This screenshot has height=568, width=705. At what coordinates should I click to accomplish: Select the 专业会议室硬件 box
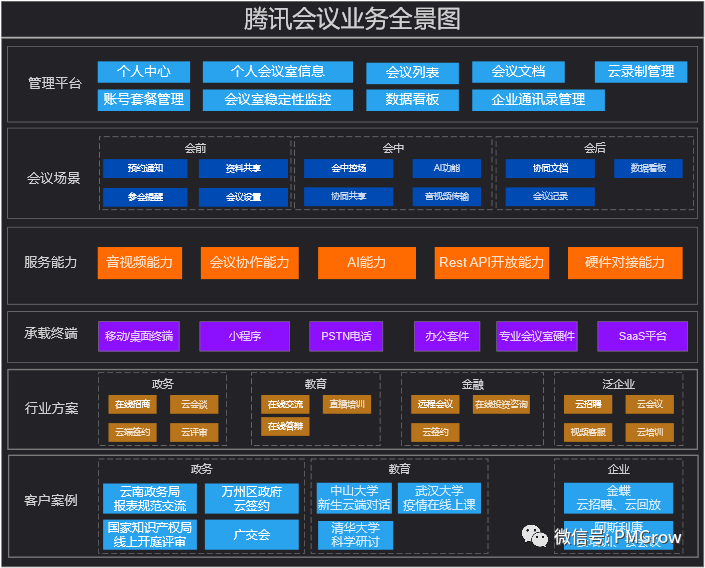[537, 336]
